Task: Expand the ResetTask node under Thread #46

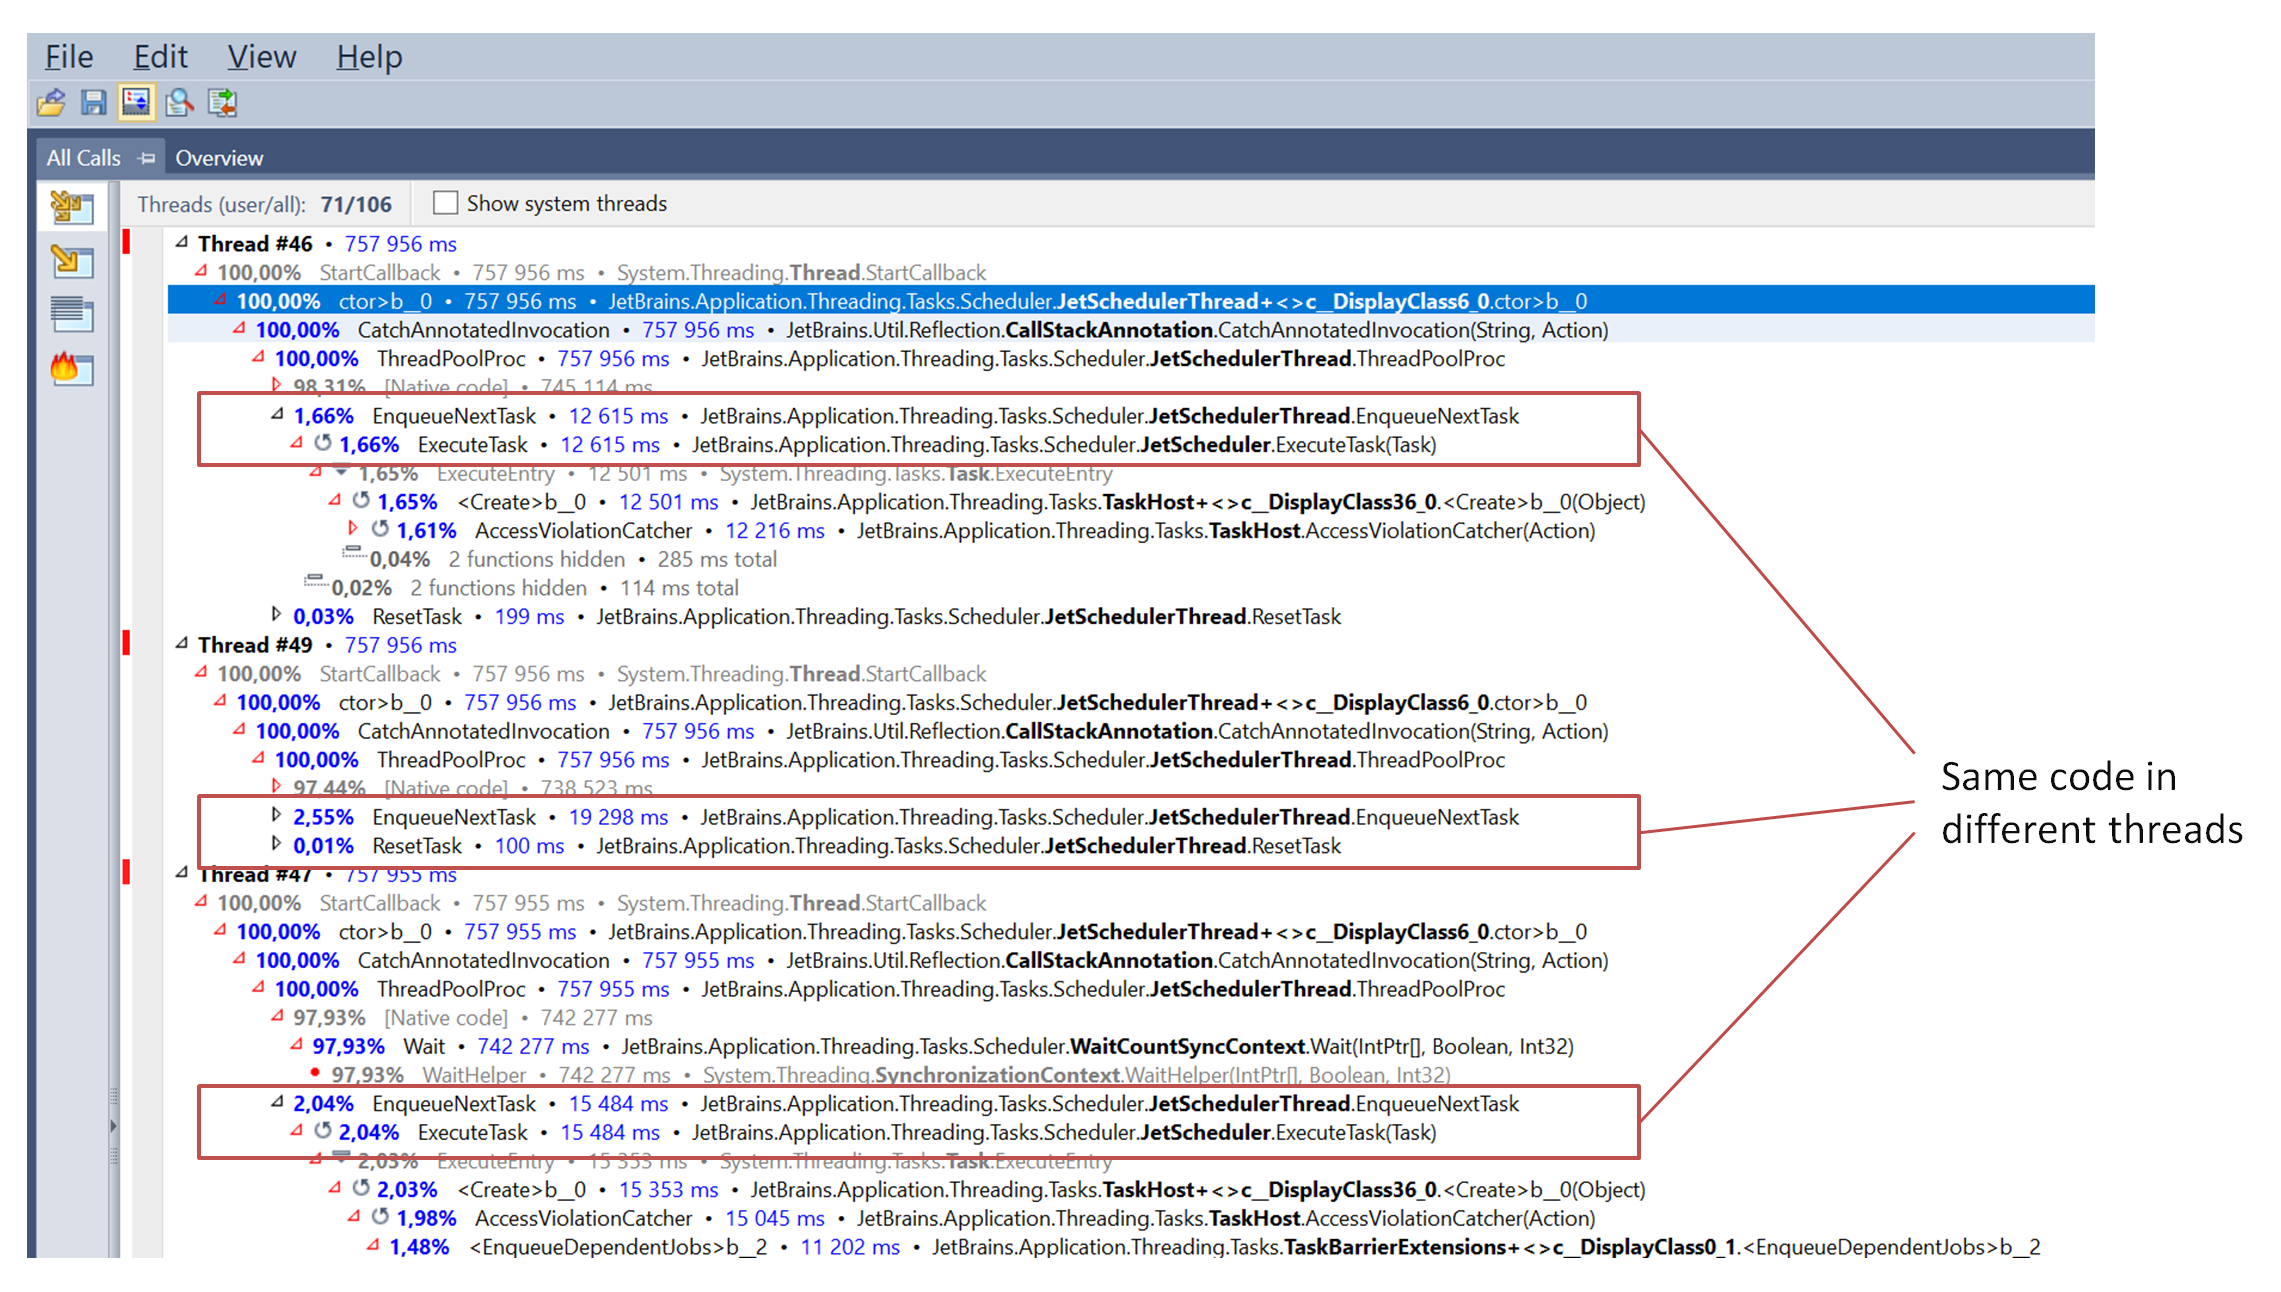Action: point(277,616)
